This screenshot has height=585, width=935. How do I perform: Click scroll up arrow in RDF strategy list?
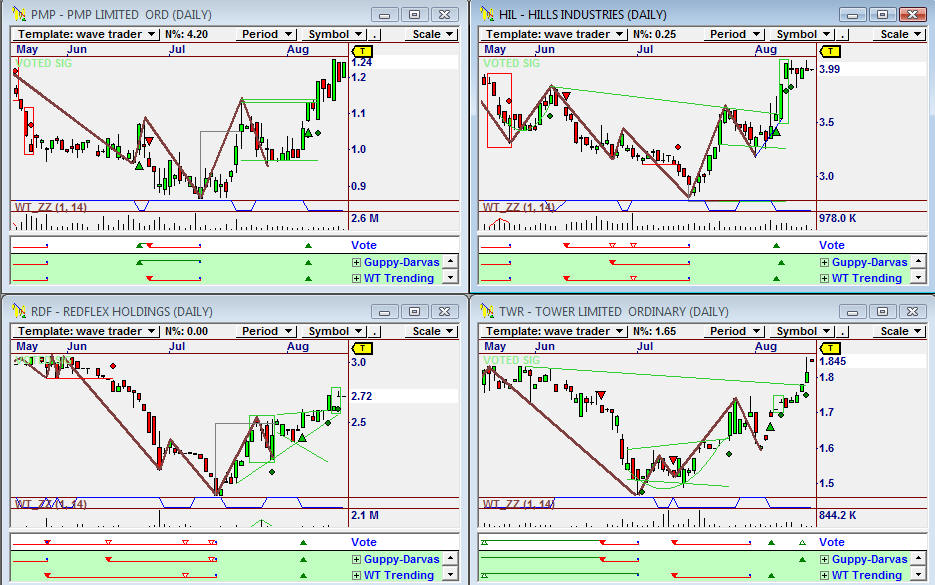click(x=451, y=558)
